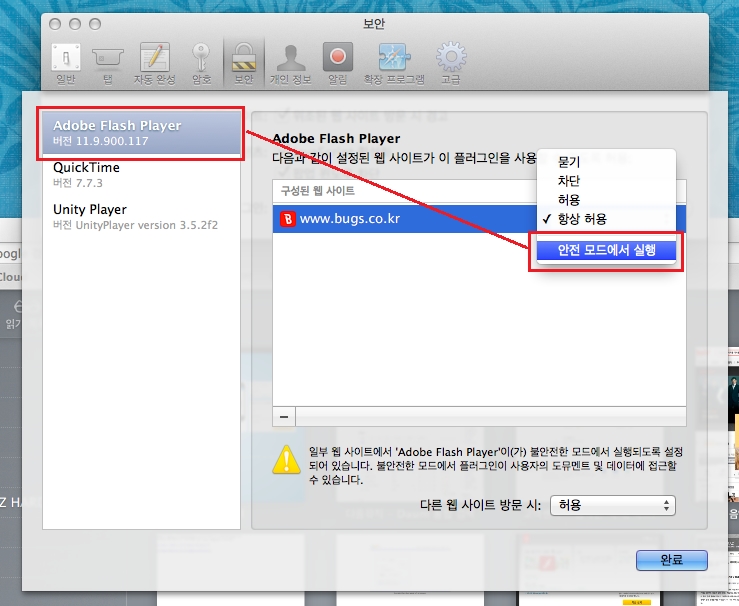
Task: Open the 자동 완성 (AutoFill) preferences pane
Action: point(154,65)
